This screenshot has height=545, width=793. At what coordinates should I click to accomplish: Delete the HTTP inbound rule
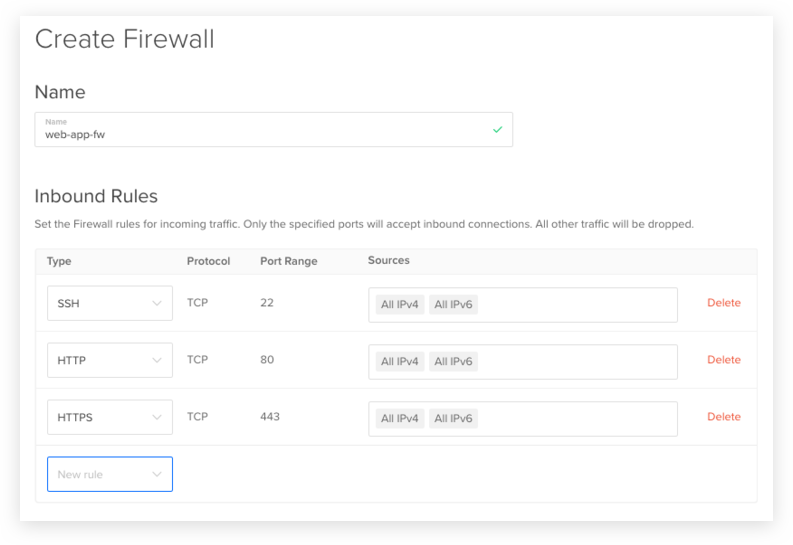coord(724,360)
